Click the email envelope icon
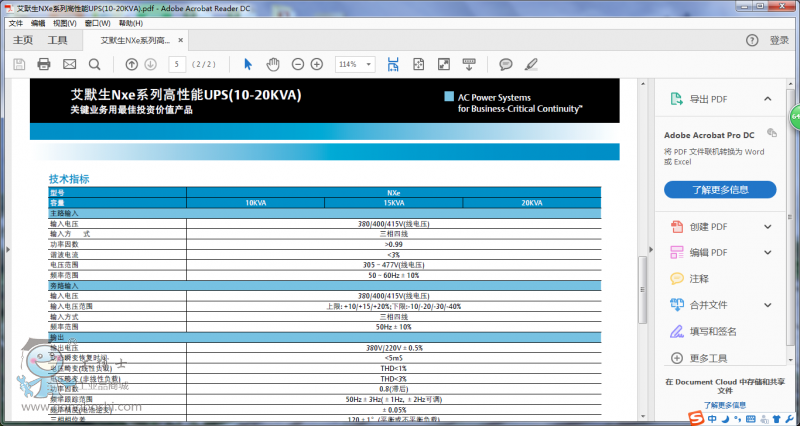This screenshot has height=426, width=800. click(x=69, y=64)
